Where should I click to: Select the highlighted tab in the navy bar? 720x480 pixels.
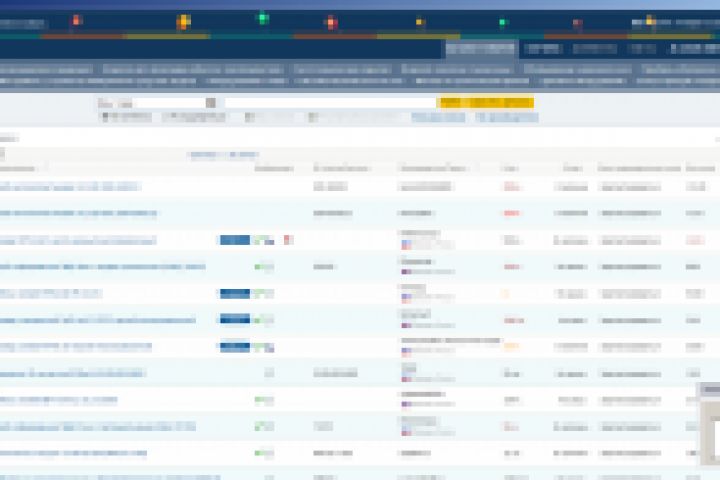click(x=482, y=49)
